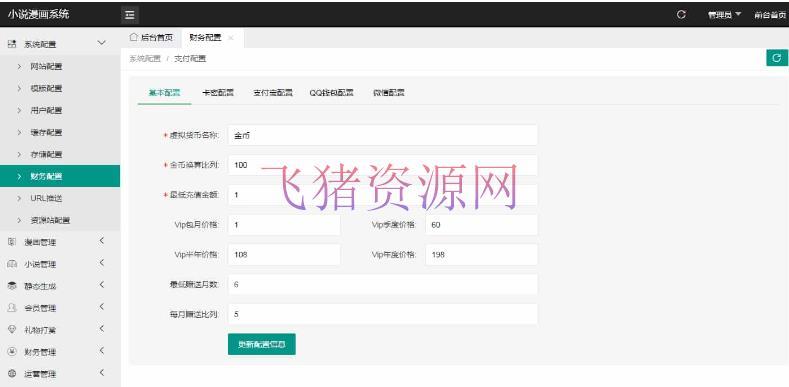Focus the Vip半年价格 input field
Image resolution: width=789 pixels, height=387 pixels.
284,255
